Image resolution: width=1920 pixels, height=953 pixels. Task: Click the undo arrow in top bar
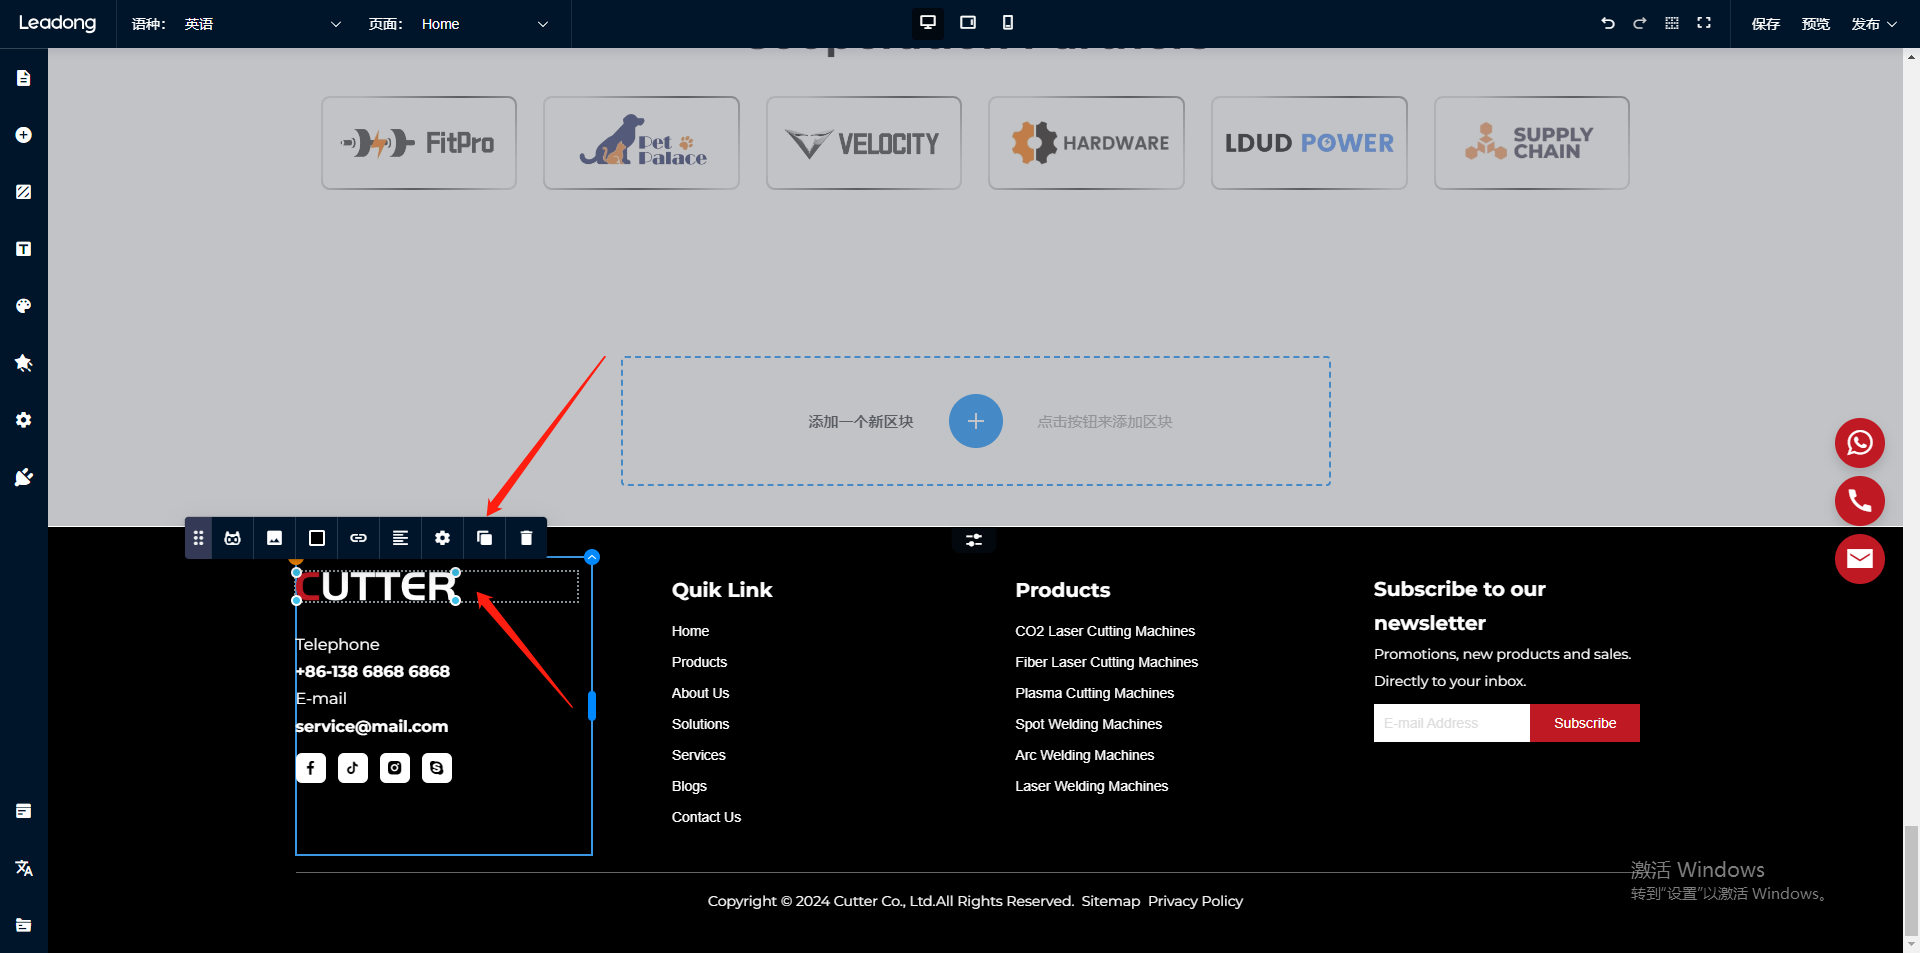click(x=1607, y=23)
